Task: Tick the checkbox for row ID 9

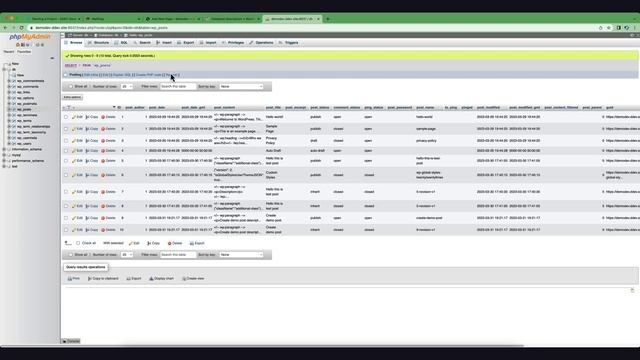Action: (x=66, y=218)
